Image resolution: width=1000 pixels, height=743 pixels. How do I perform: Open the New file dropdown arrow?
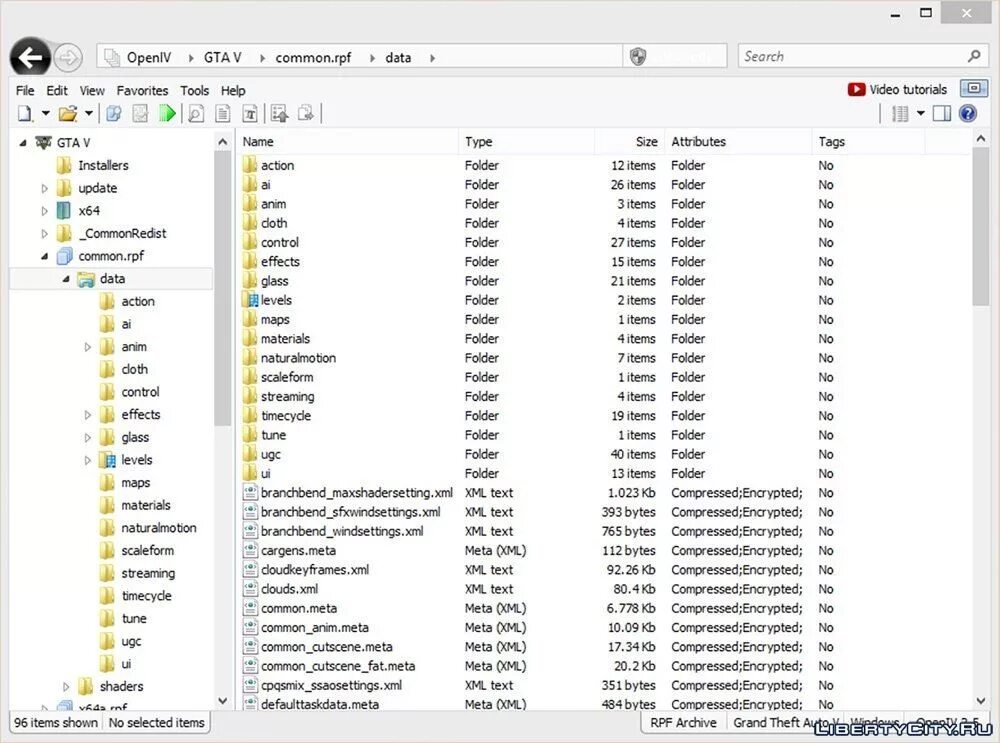coord(46,114)
